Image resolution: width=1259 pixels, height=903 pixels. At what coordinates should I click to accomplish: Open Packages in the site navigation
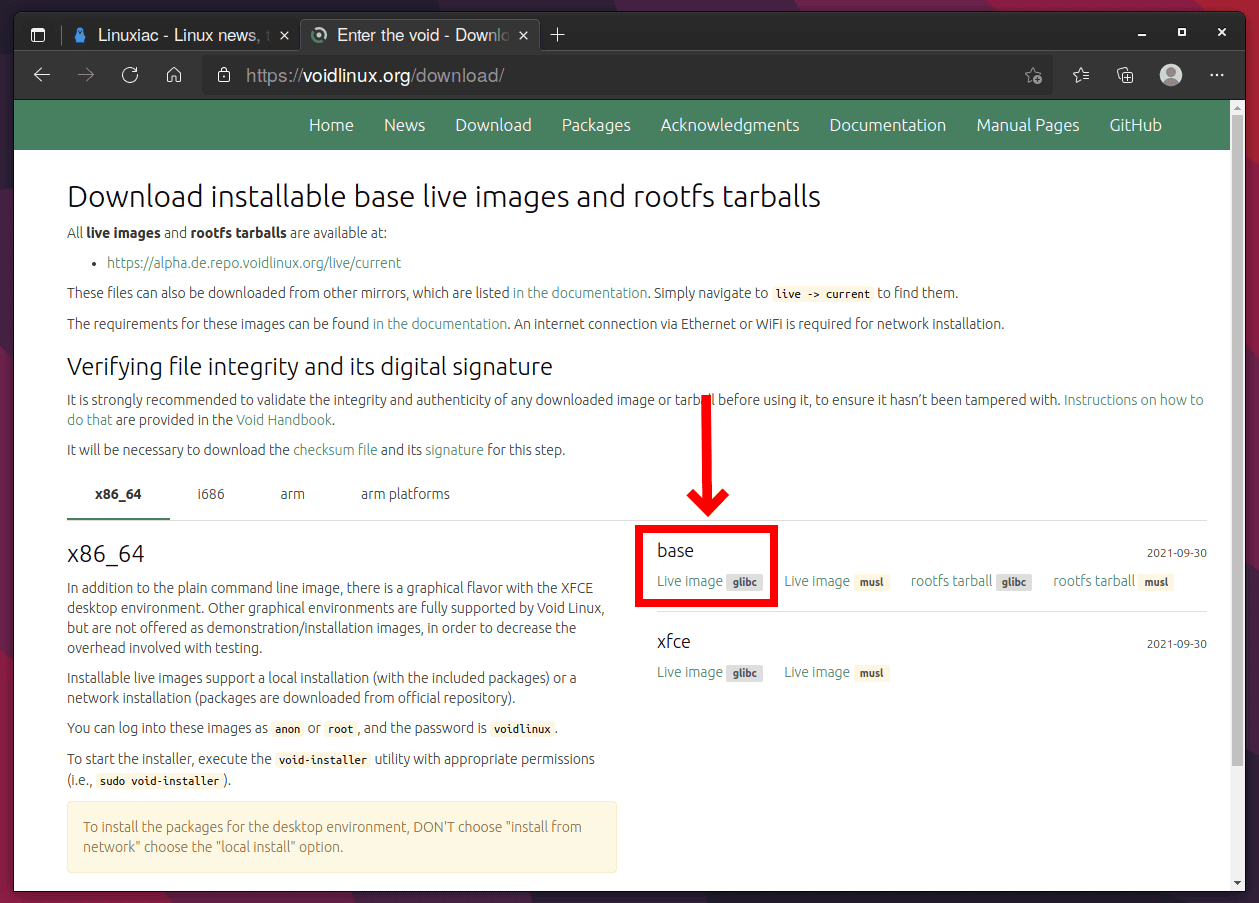click(596, 125)
